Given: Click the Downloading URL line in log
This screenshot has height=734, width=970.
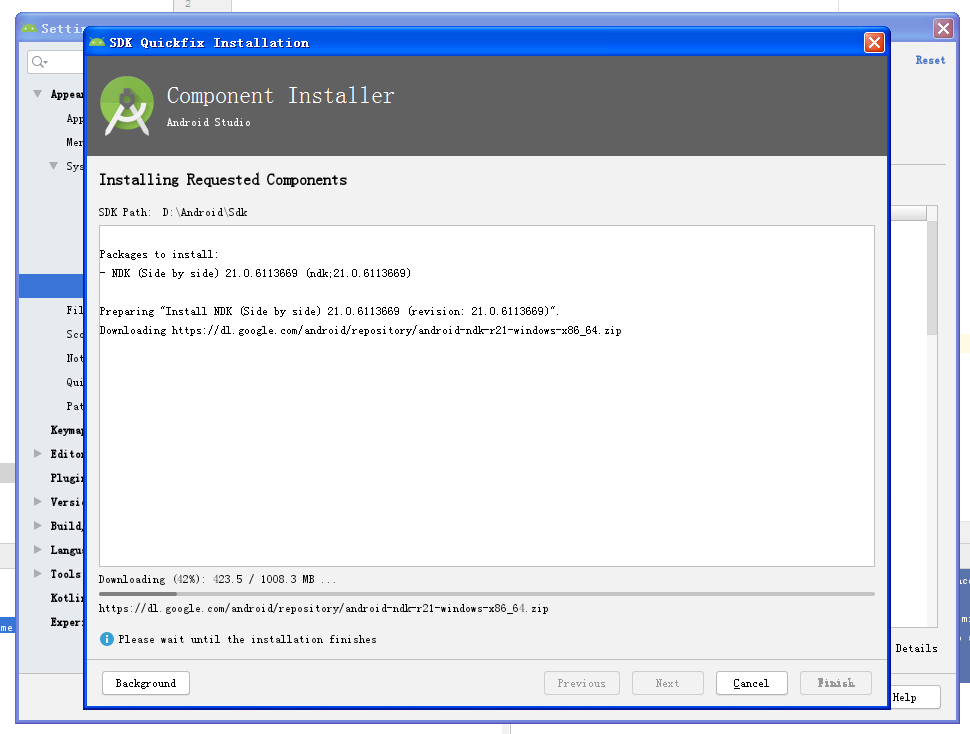Looking at the screenshot, I should 360,330.
